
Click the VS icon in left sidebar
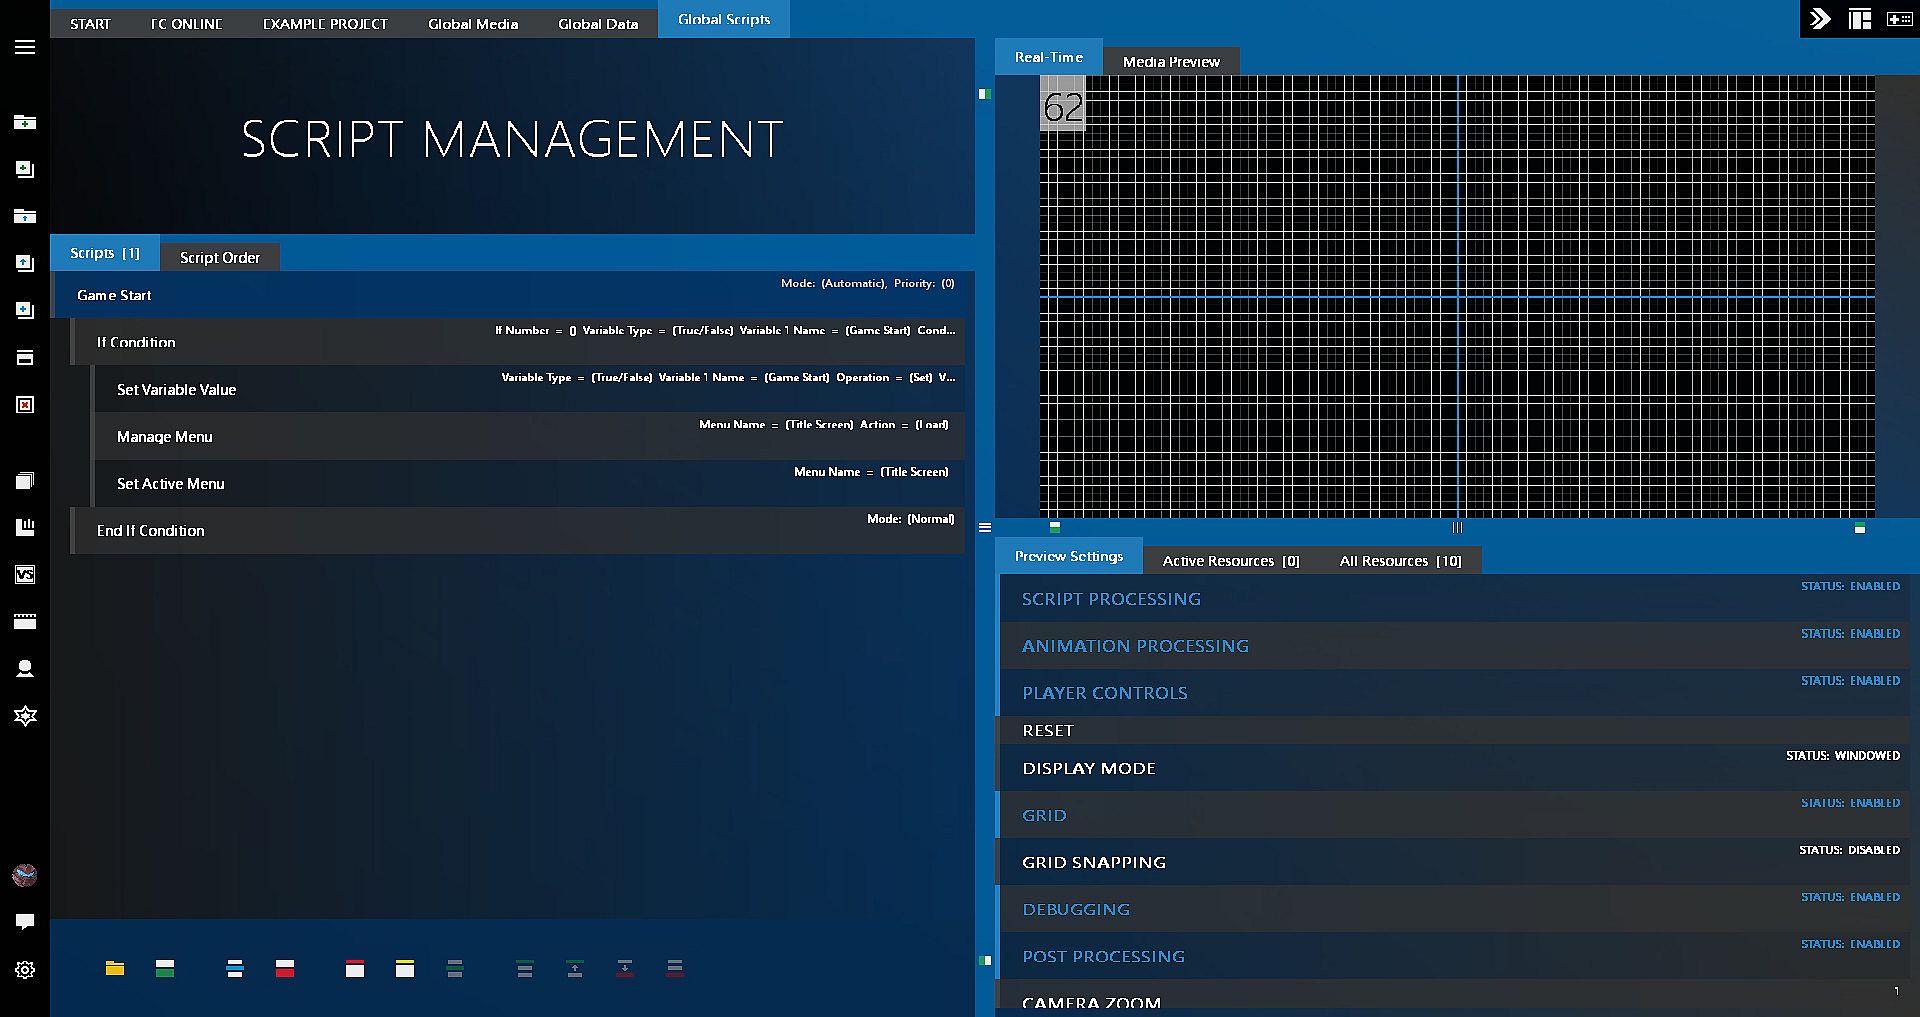[x=25, y=574]
